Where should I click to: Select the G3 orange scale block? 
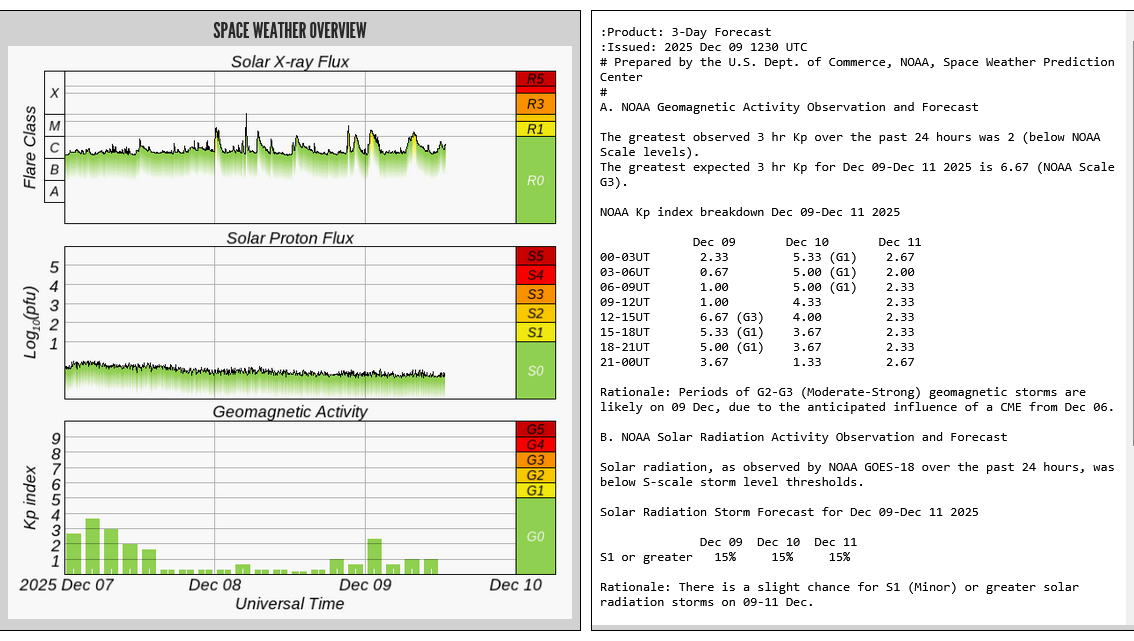(x=535, y=460)
